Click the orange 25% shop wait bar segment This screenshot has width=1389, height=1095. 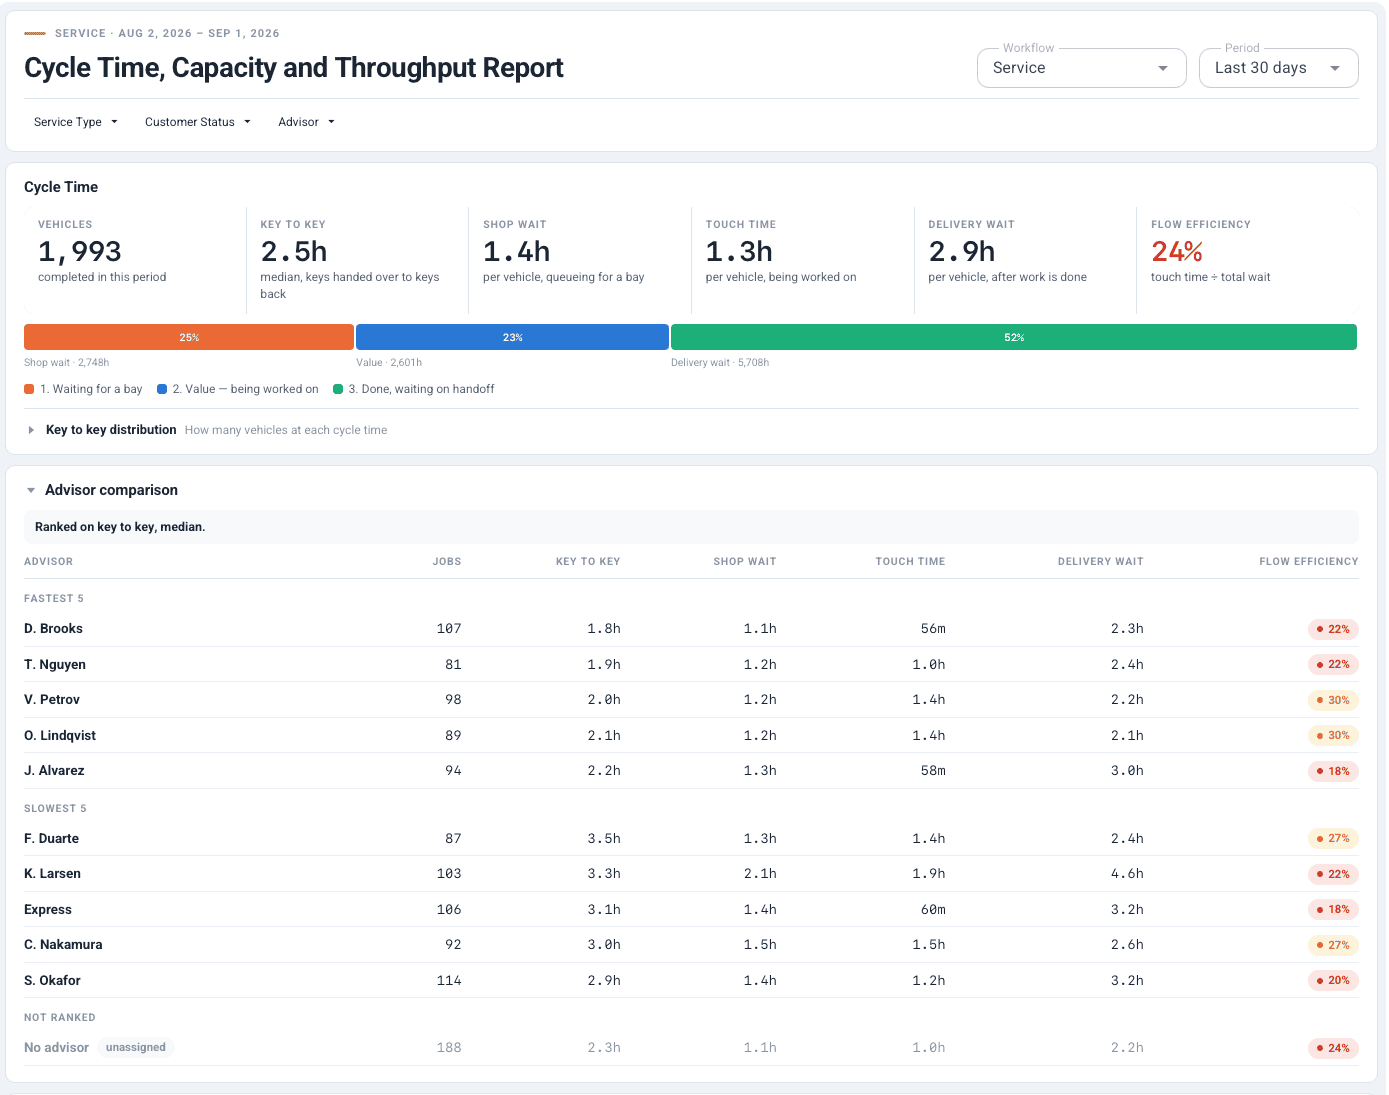click(x=189, y=337)
